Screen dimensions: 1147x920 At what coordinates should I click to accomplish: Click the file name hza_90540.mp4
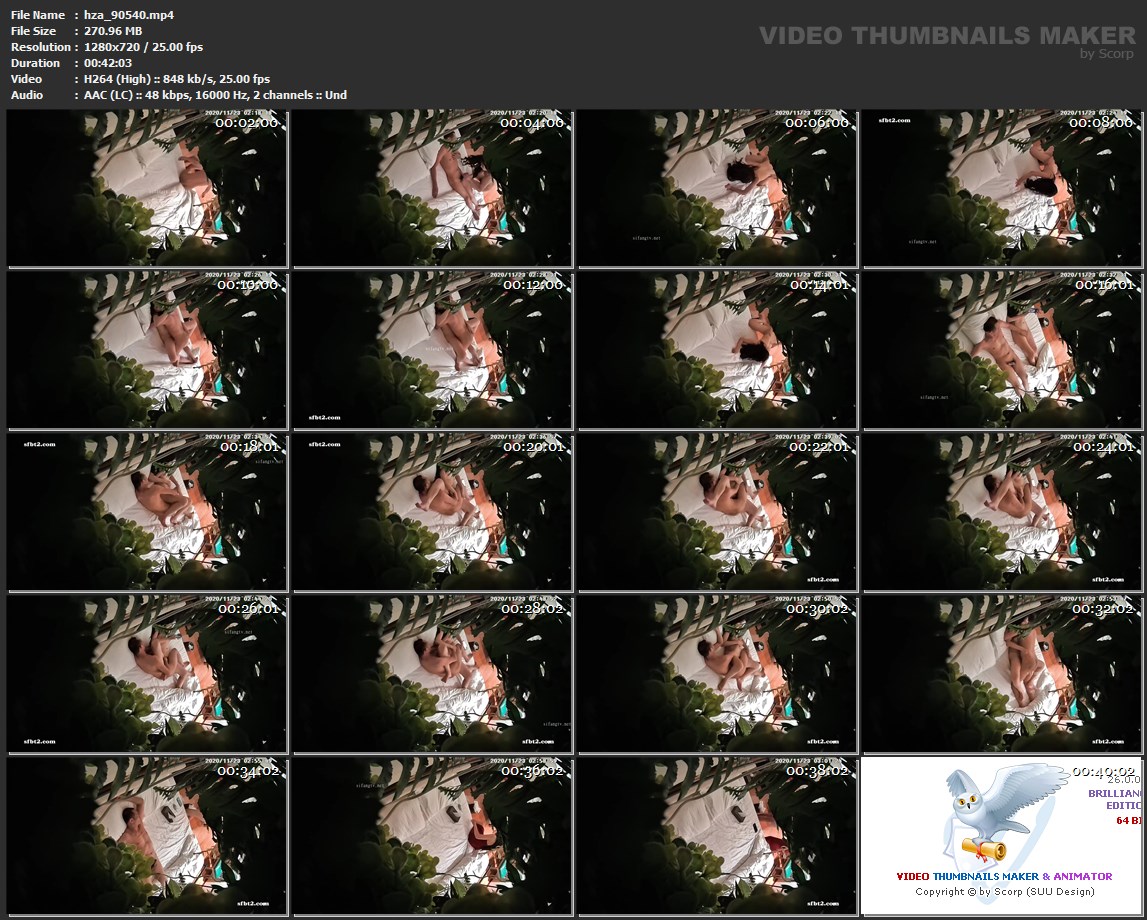point(129,15)
